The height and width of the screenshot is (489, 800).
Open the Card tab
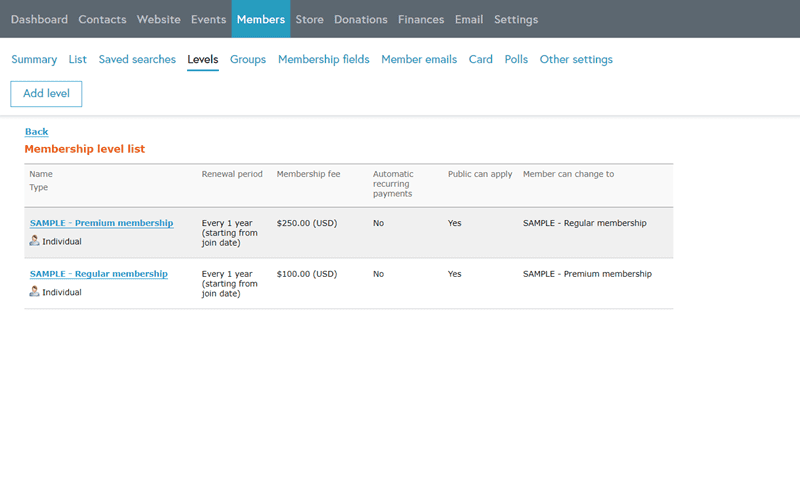[x=481, y=59]
